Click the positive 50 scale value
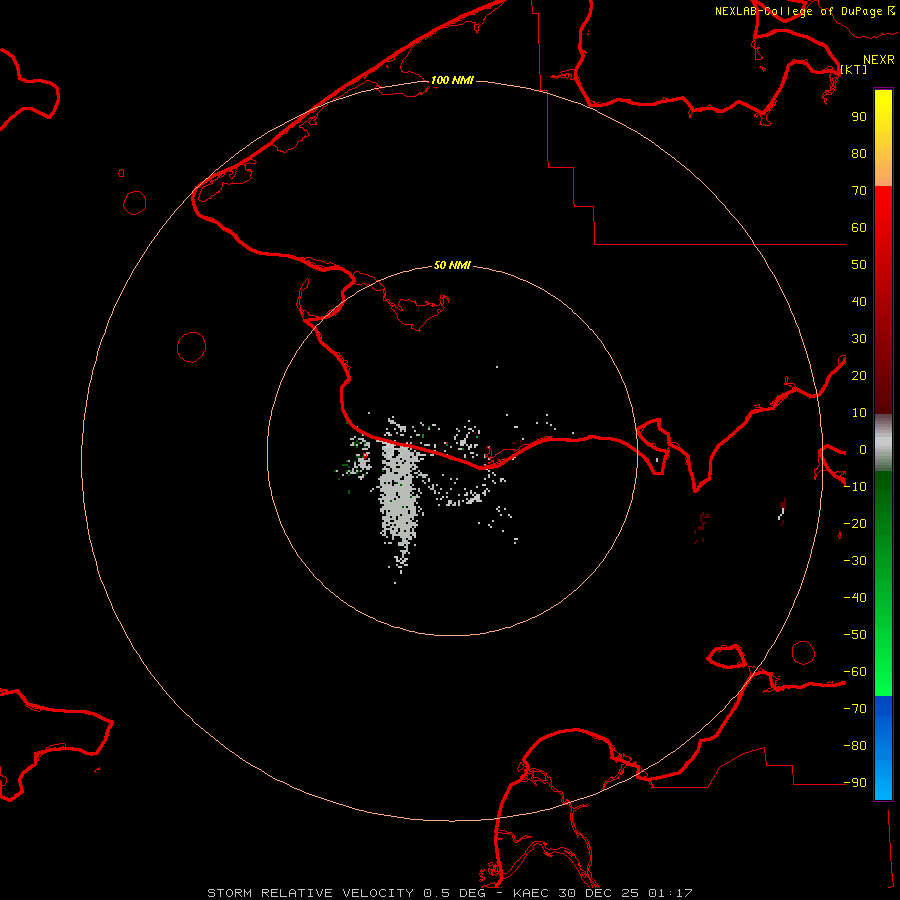 (859, 265)
